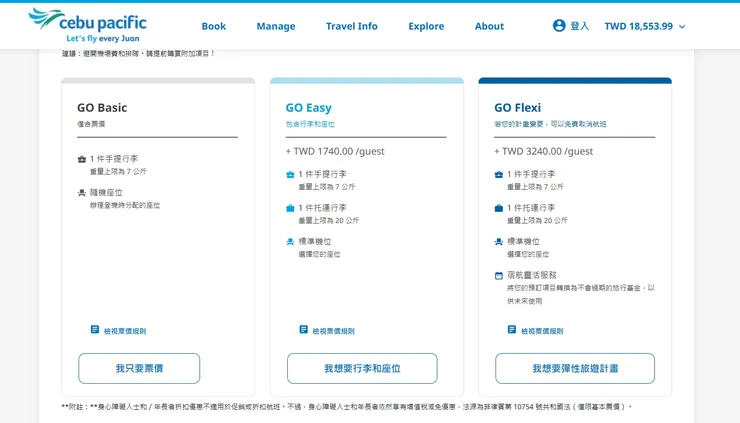Click '1 件手提行李' text in GO Basic
The width and height of the screenshot is (740, 423).
click(x=114, y=159)
